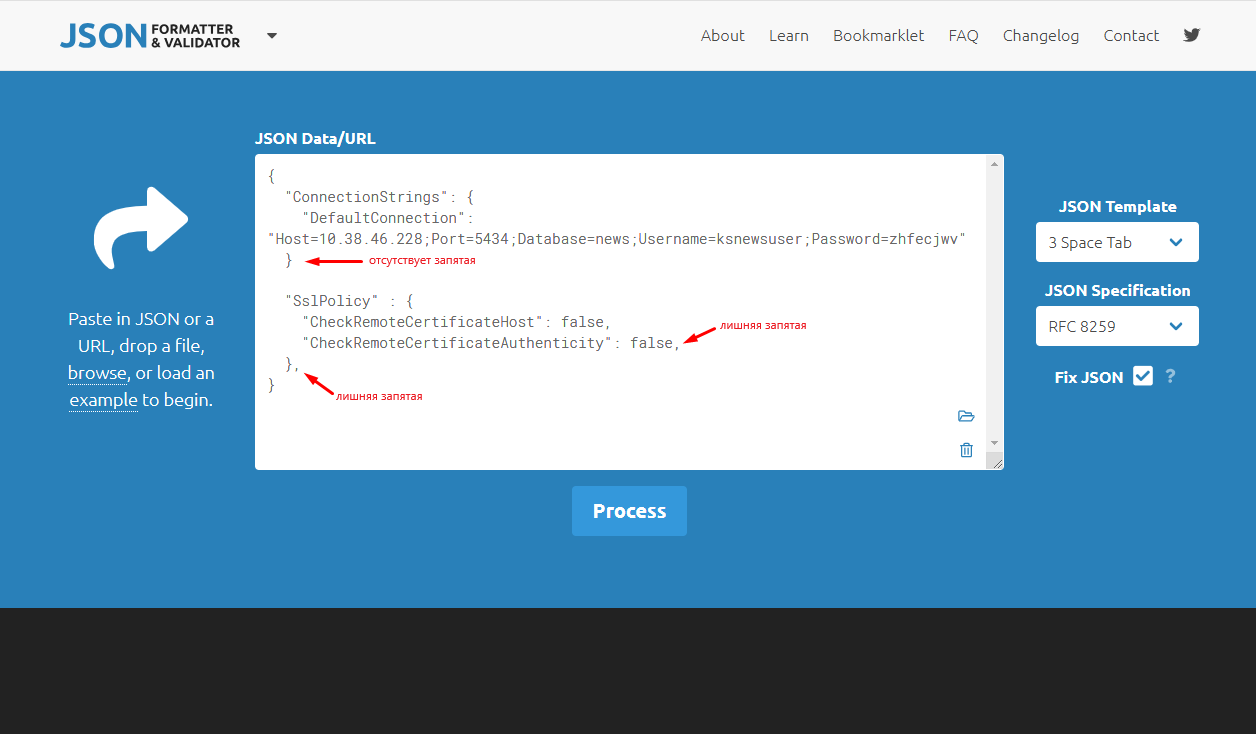
Task: Open the RFC 8259 specification dropdown
Action: tap(1117, 326)
